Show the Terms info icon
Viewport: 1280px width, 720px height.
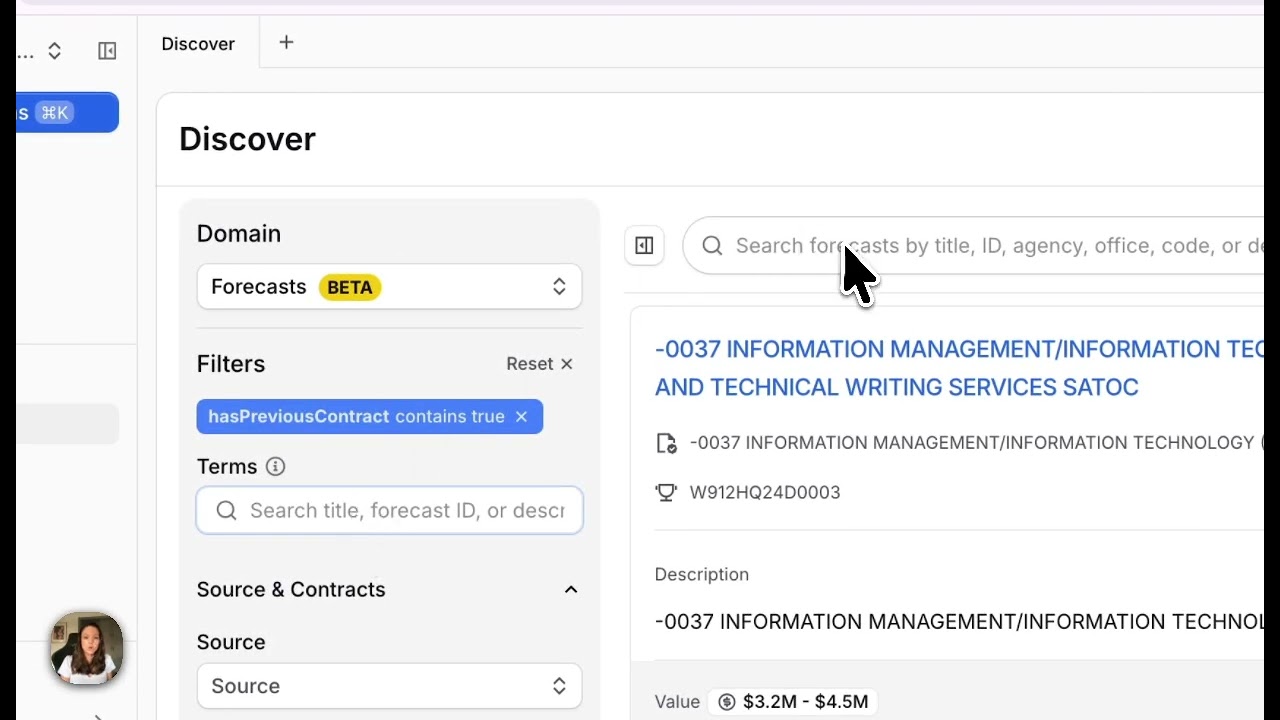275,467
